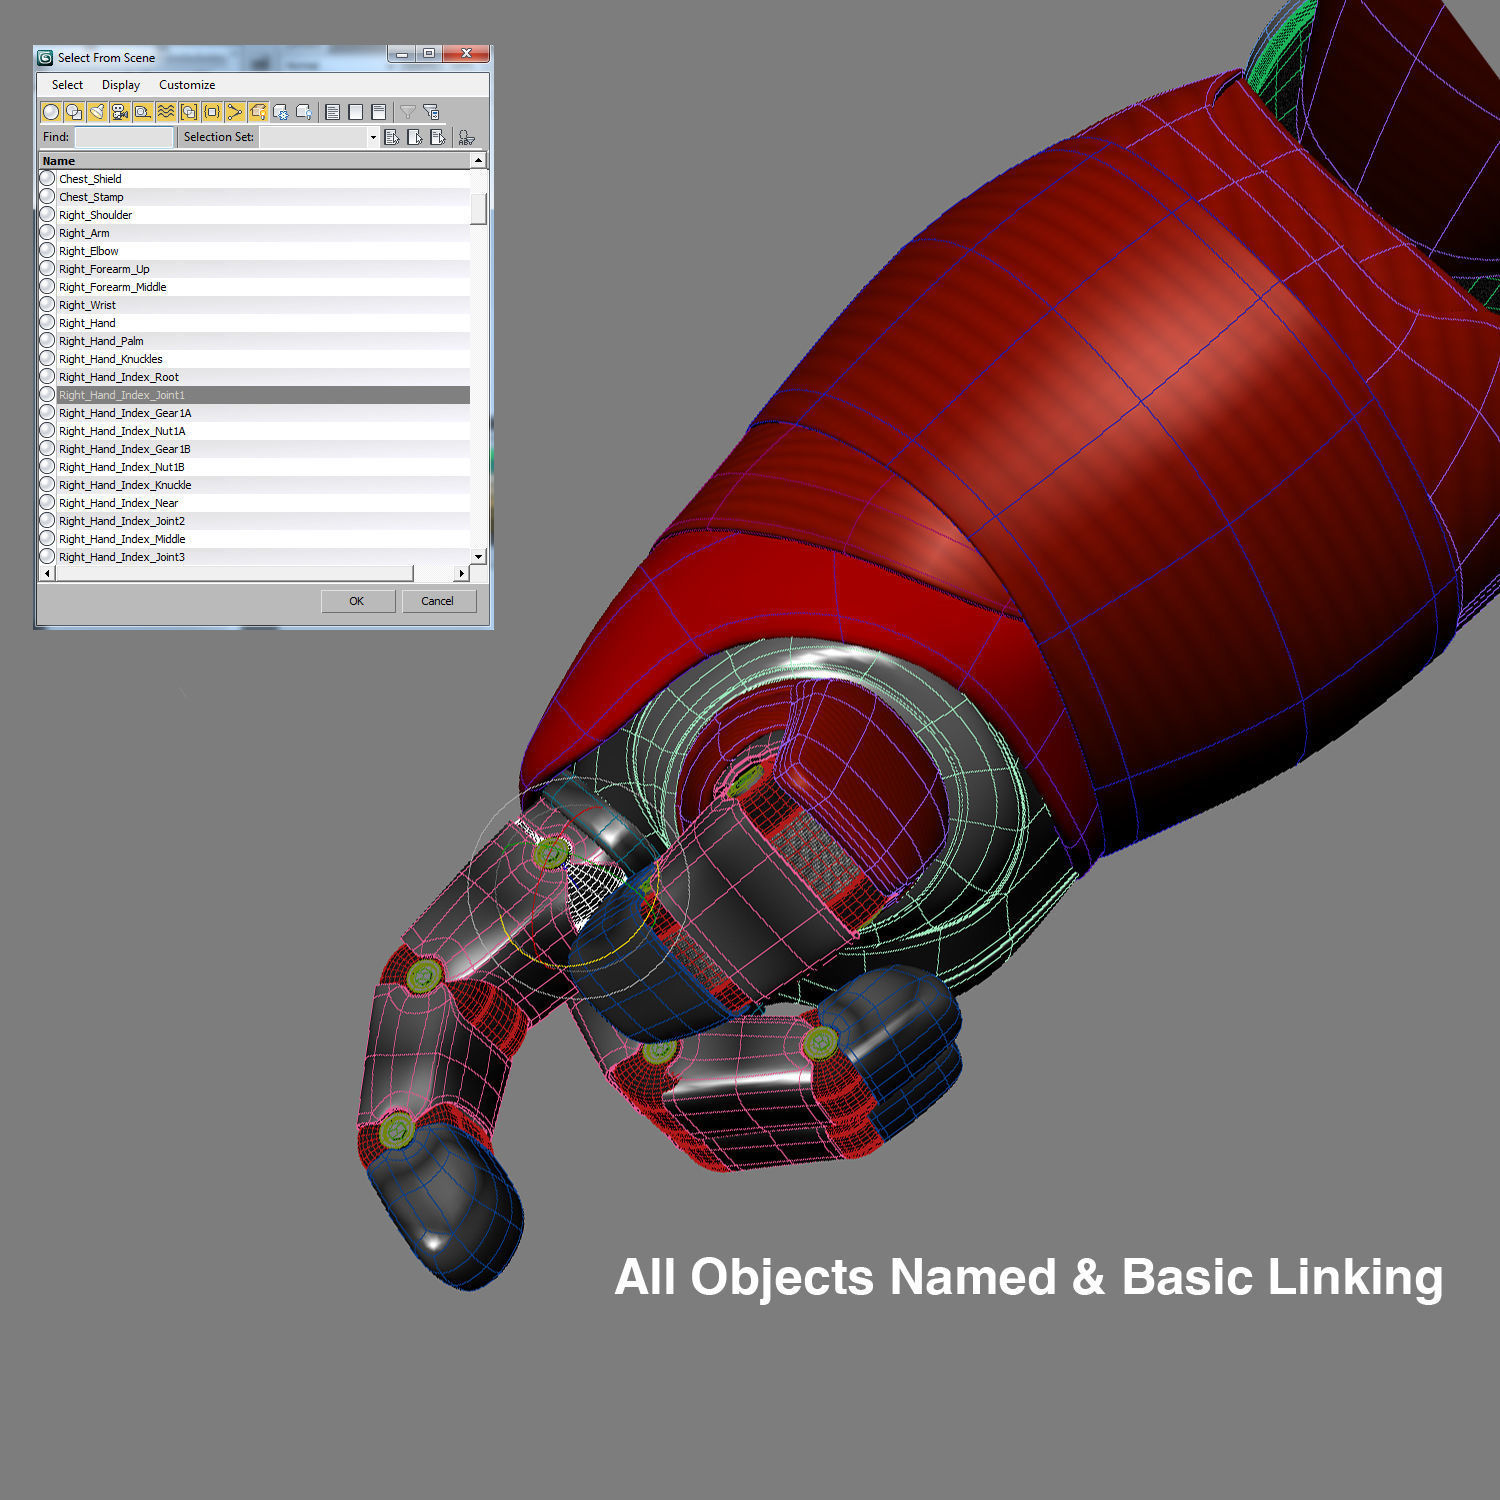This screenshot has width=1500, height=1500.
Task: Select the Right_Hand_Index_Knuckle object row
Action: pyautogui.click(x=254, y=485)
